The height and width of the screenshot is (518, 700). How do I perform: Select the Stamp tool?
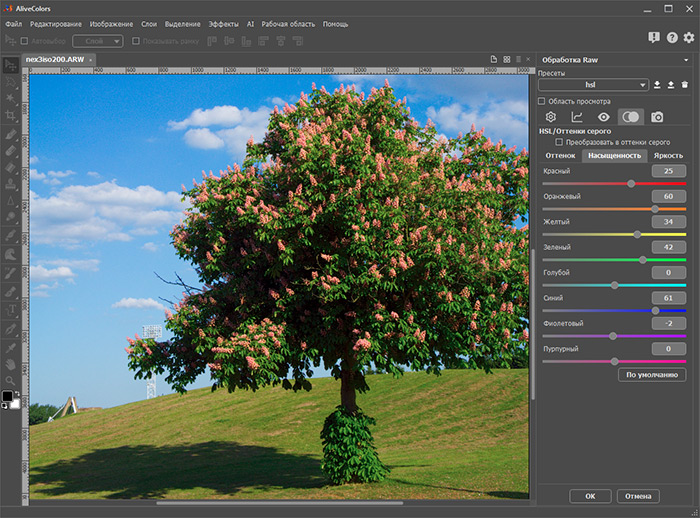coord(10,184)
